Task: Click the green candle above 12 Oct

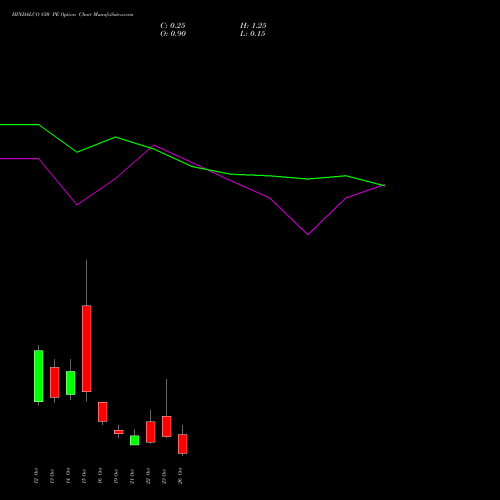Action: [x=39, y=376]
